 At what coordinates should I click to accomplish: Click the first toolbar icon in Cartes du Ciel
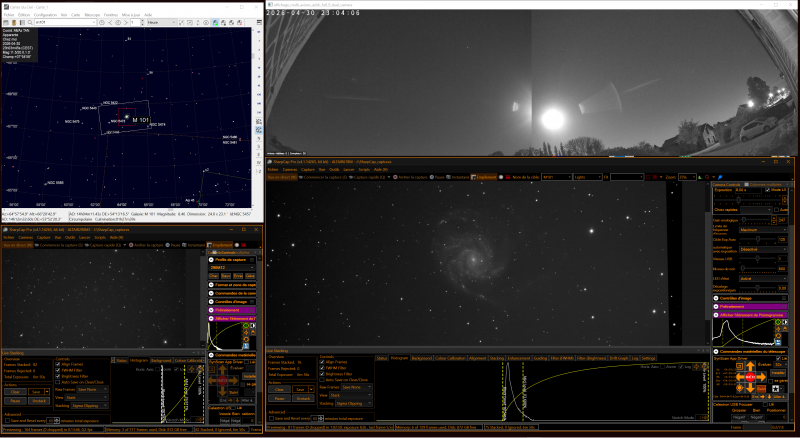point(6,22)
